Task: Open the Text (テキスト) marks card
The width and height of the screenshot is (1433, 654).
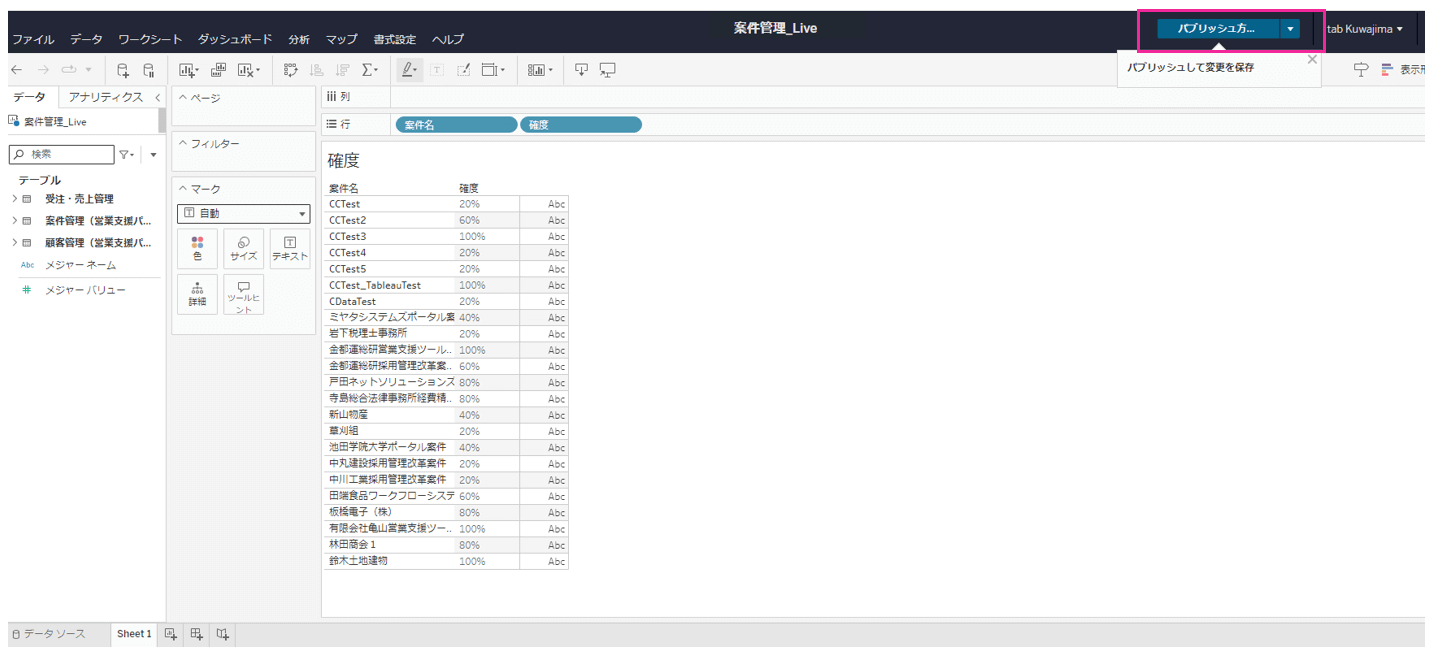Action: tap(290, 249)
